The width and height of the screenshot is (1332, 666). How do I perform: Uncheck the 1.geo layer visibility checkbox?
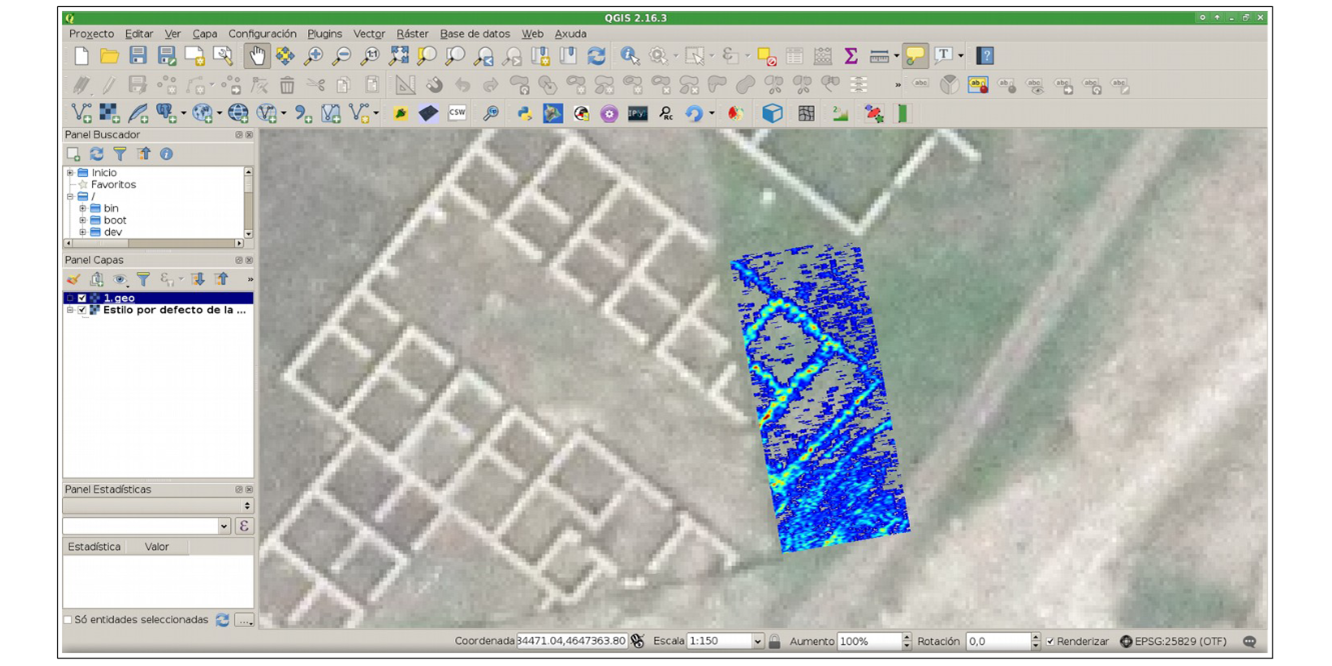pos(82,298)
